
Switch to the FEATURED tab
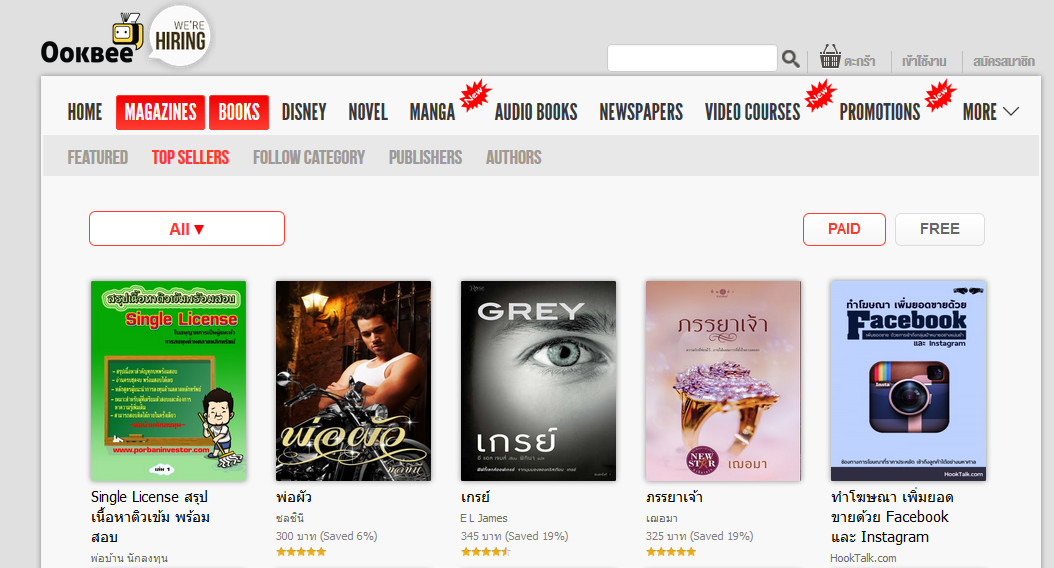click(97, 157)
